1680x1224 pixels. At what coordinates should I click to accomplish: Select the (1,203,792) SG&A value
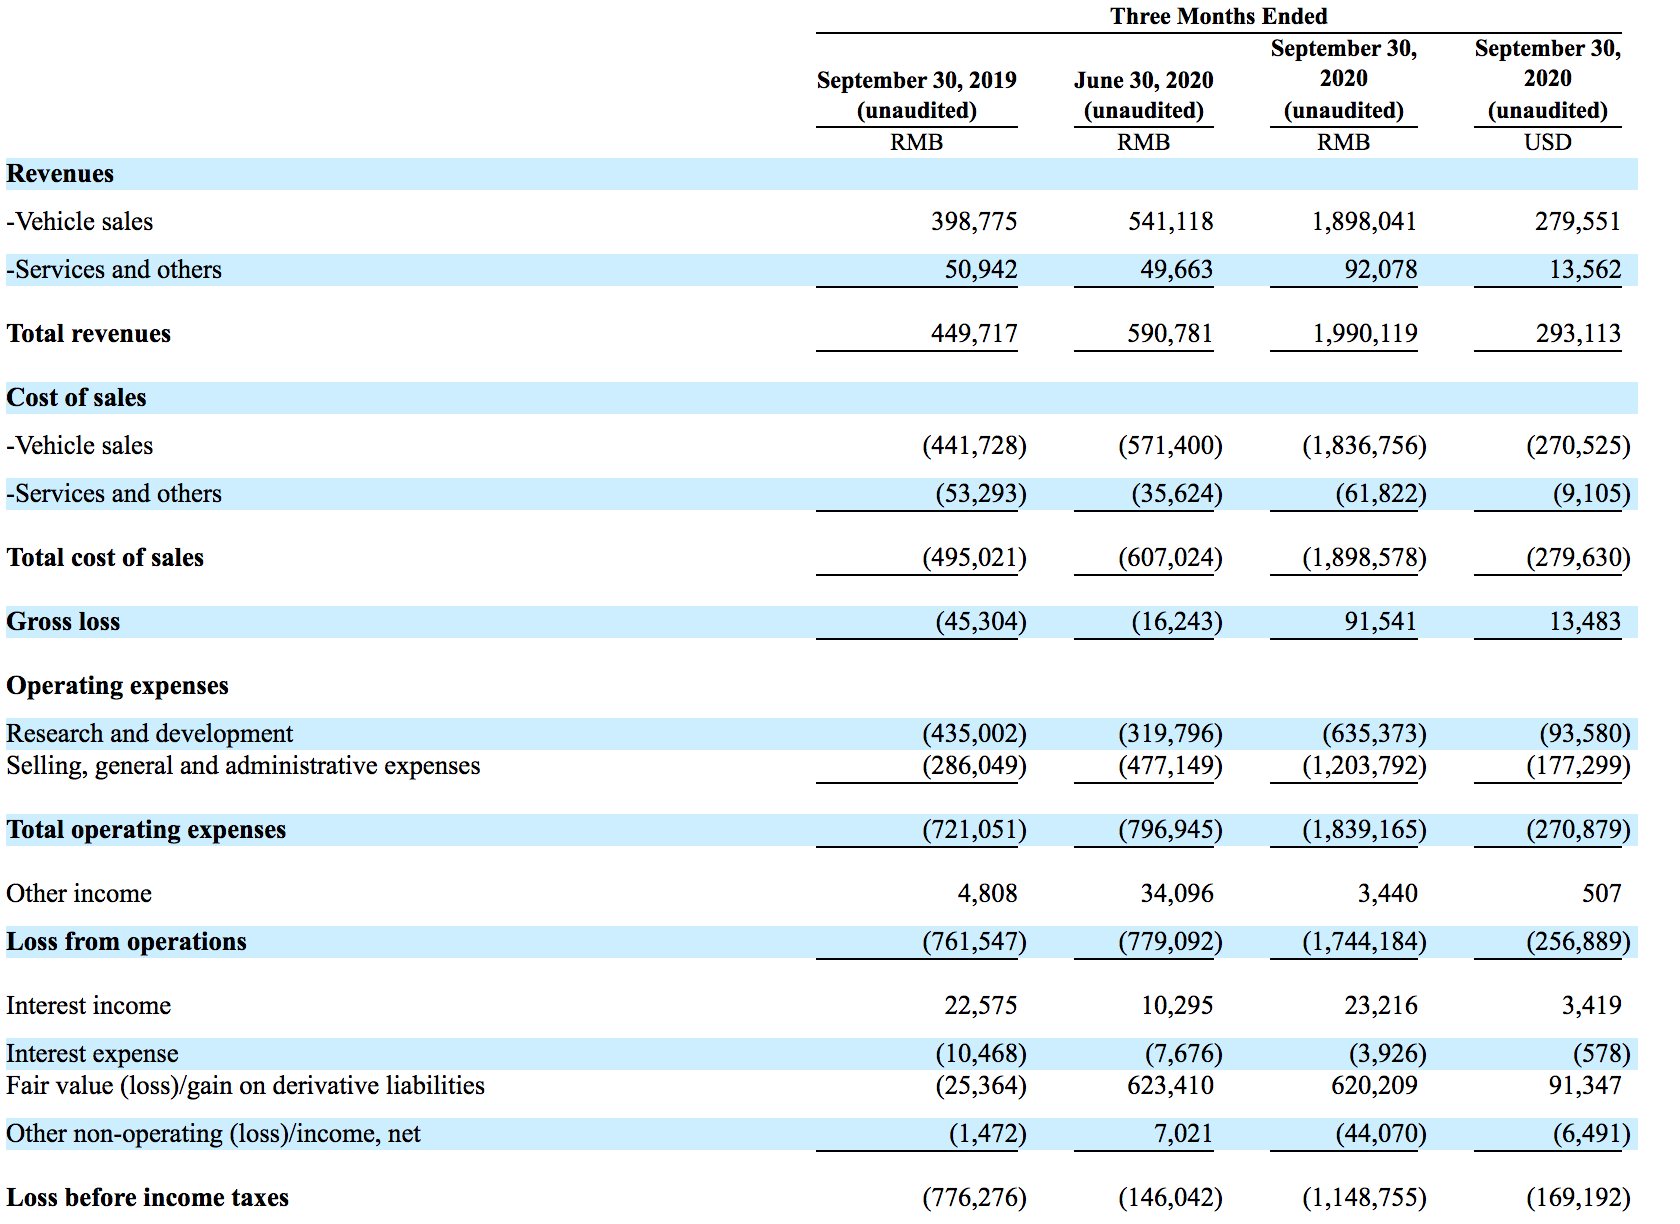click(x=1364, y=765)
